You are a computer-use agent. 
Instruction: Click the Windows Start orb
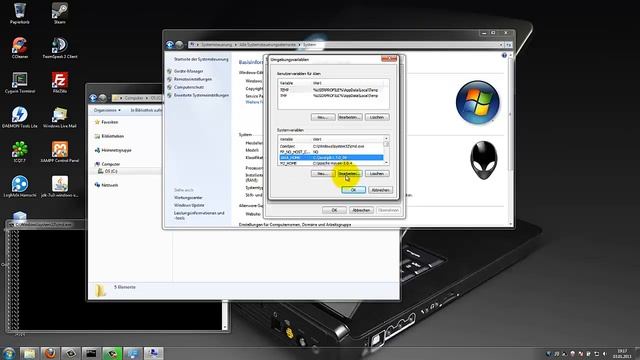[9, 353]
